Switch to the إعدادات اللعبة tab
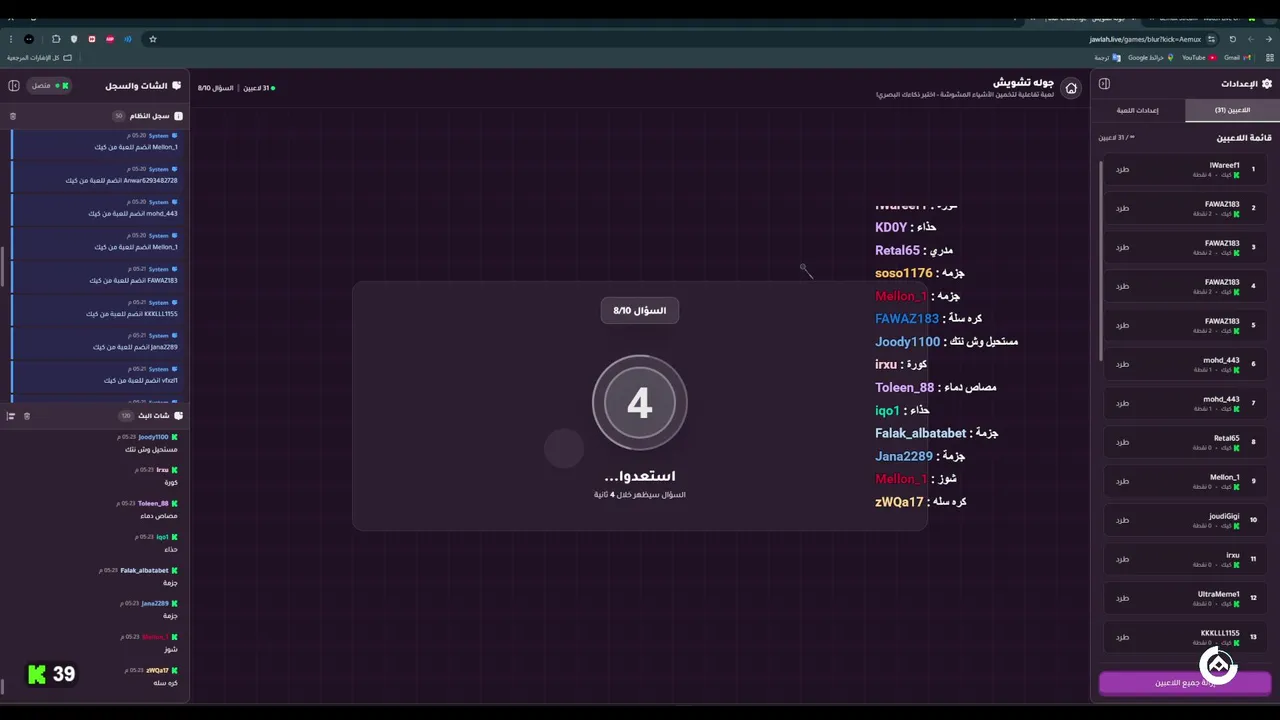 [1138, 110]
